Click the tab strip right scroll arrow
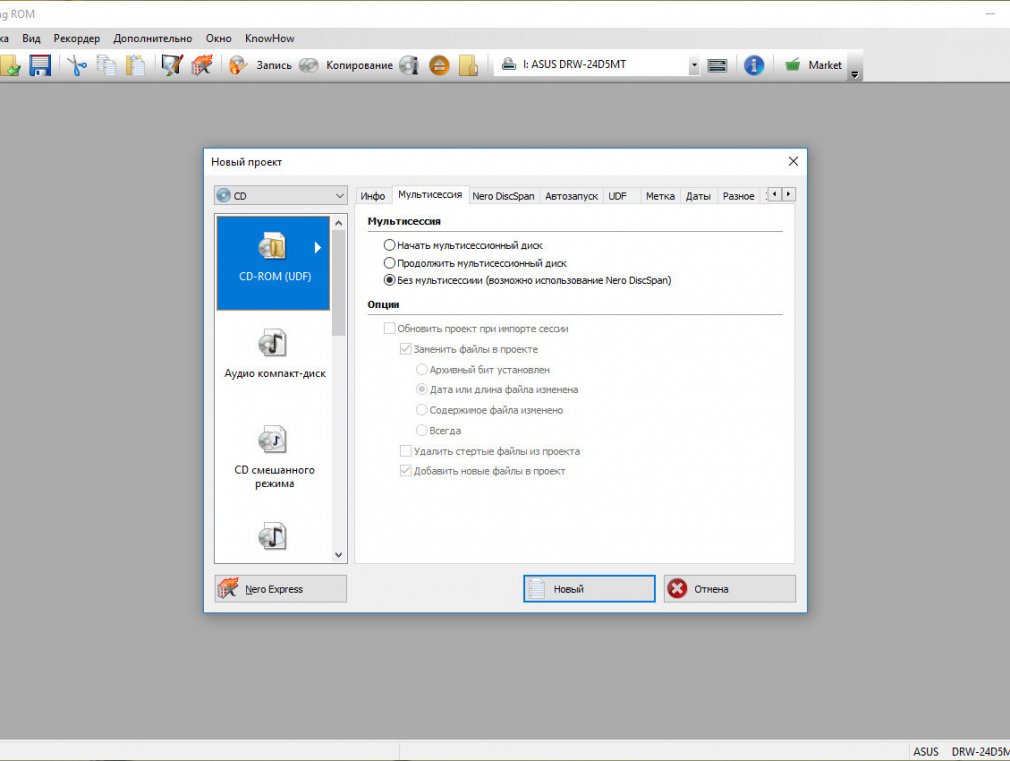This screenshot has width=1010, height=761. click(x=788, y=194)
